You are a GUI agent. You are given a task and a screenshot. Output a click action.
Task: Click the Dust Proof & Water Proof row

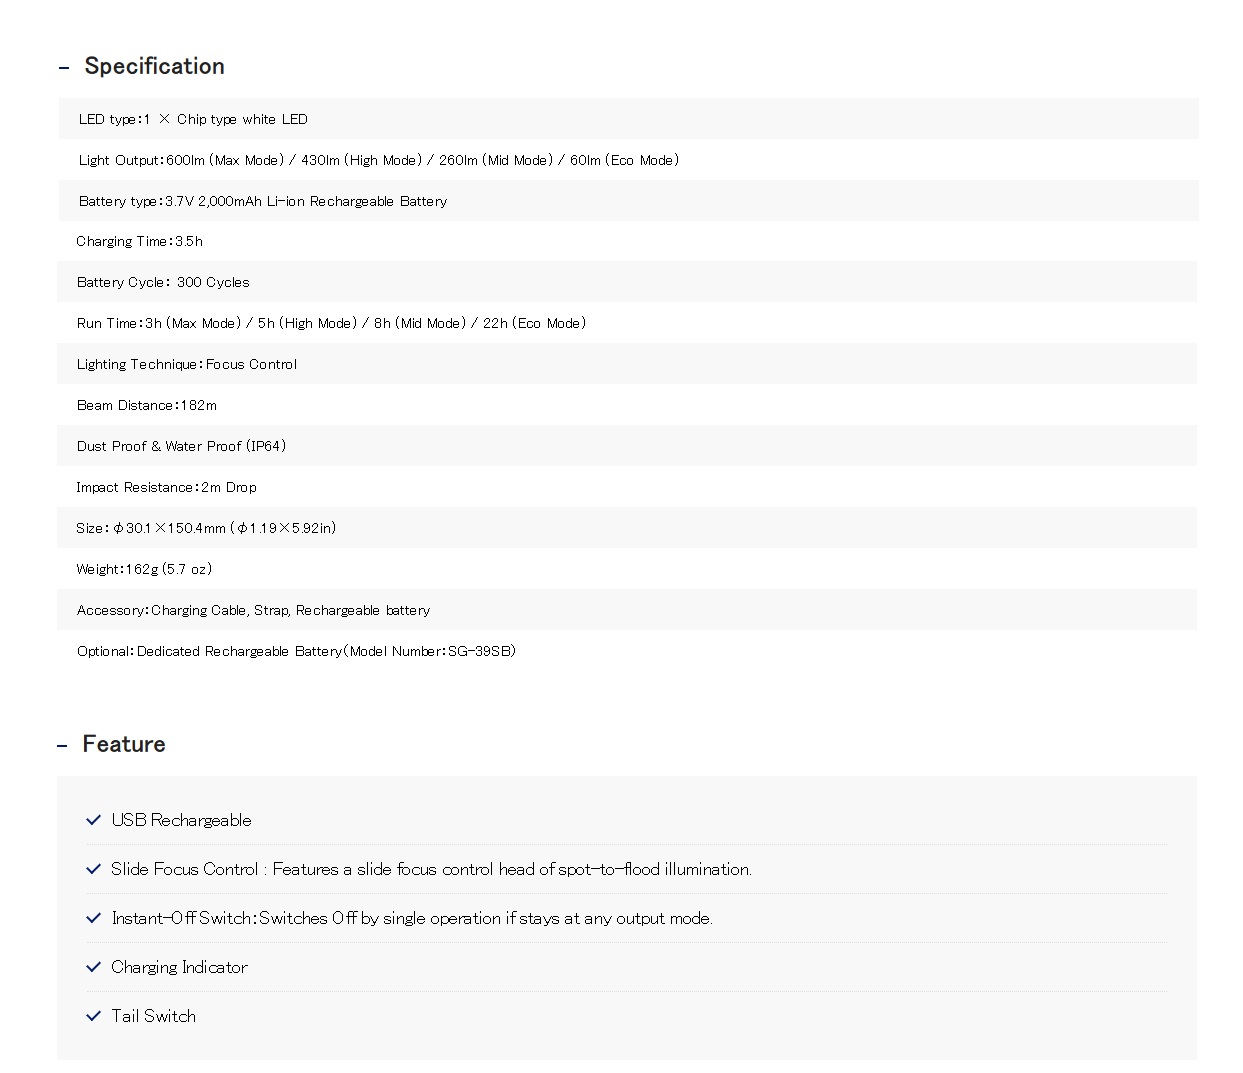[x=627, y=446]
